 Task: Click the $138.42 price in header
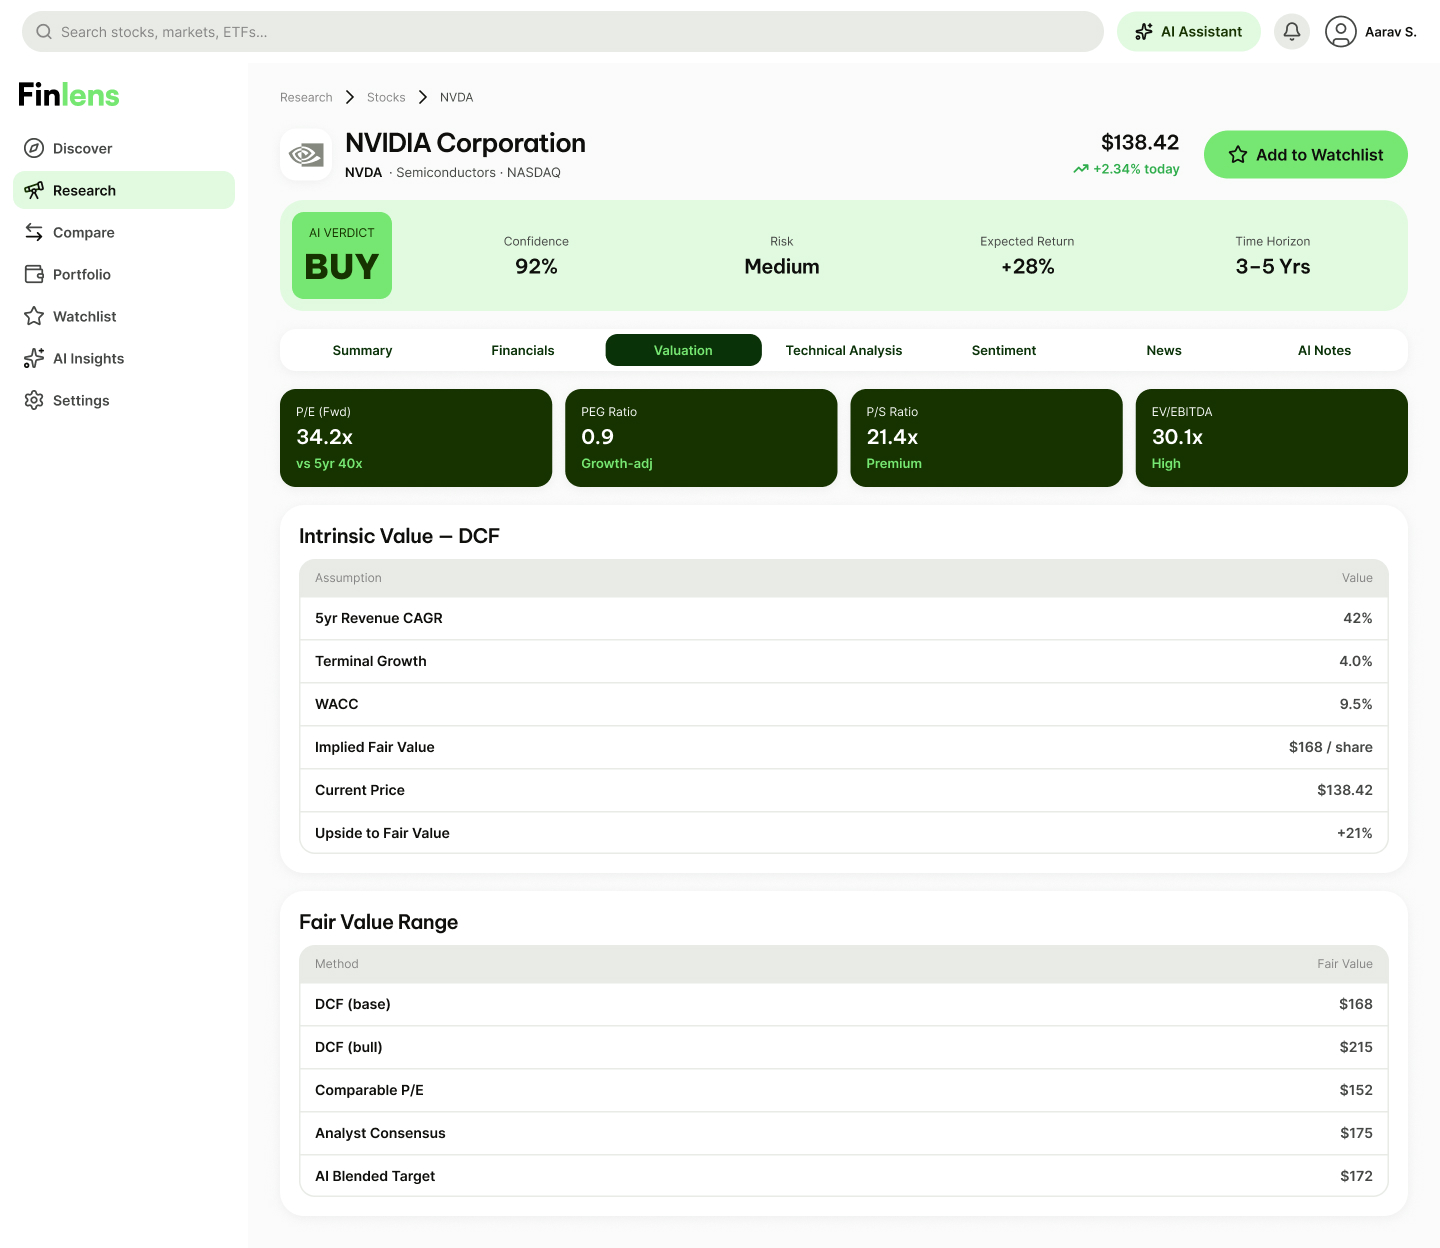point(1140,142)
